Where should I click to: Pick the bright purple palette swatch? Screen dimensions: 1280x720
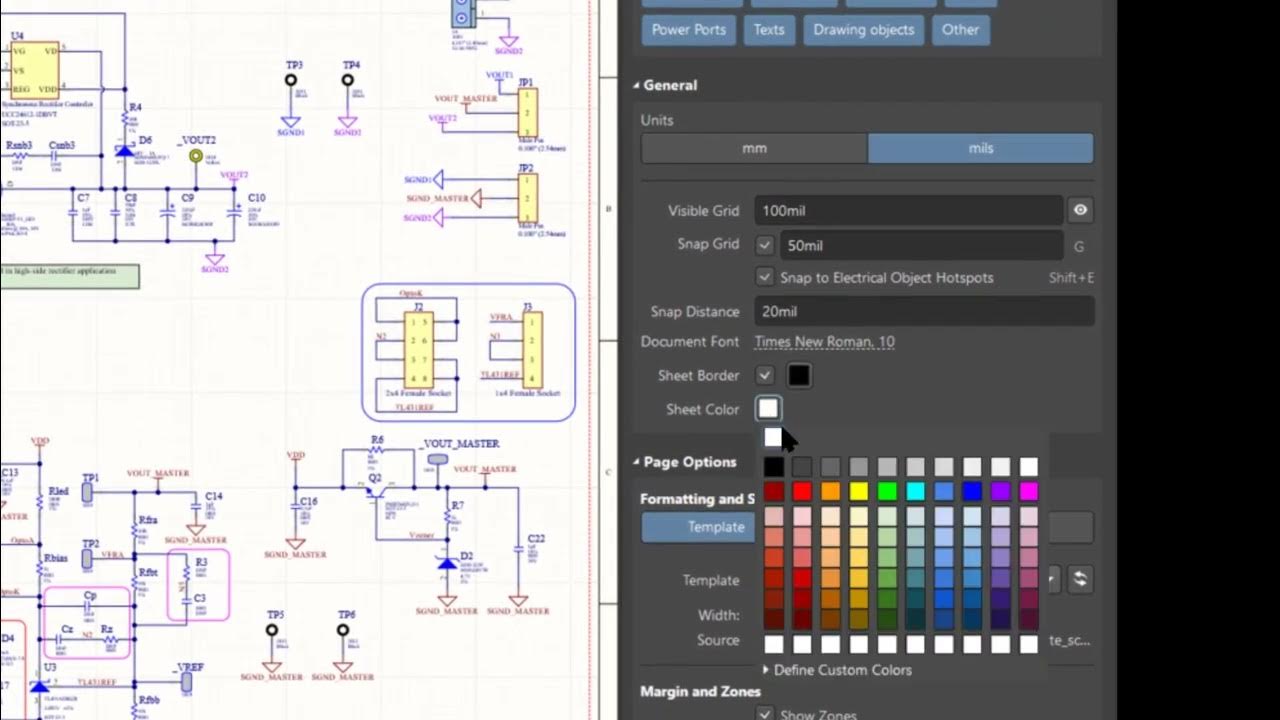[x=1000, y=491]
